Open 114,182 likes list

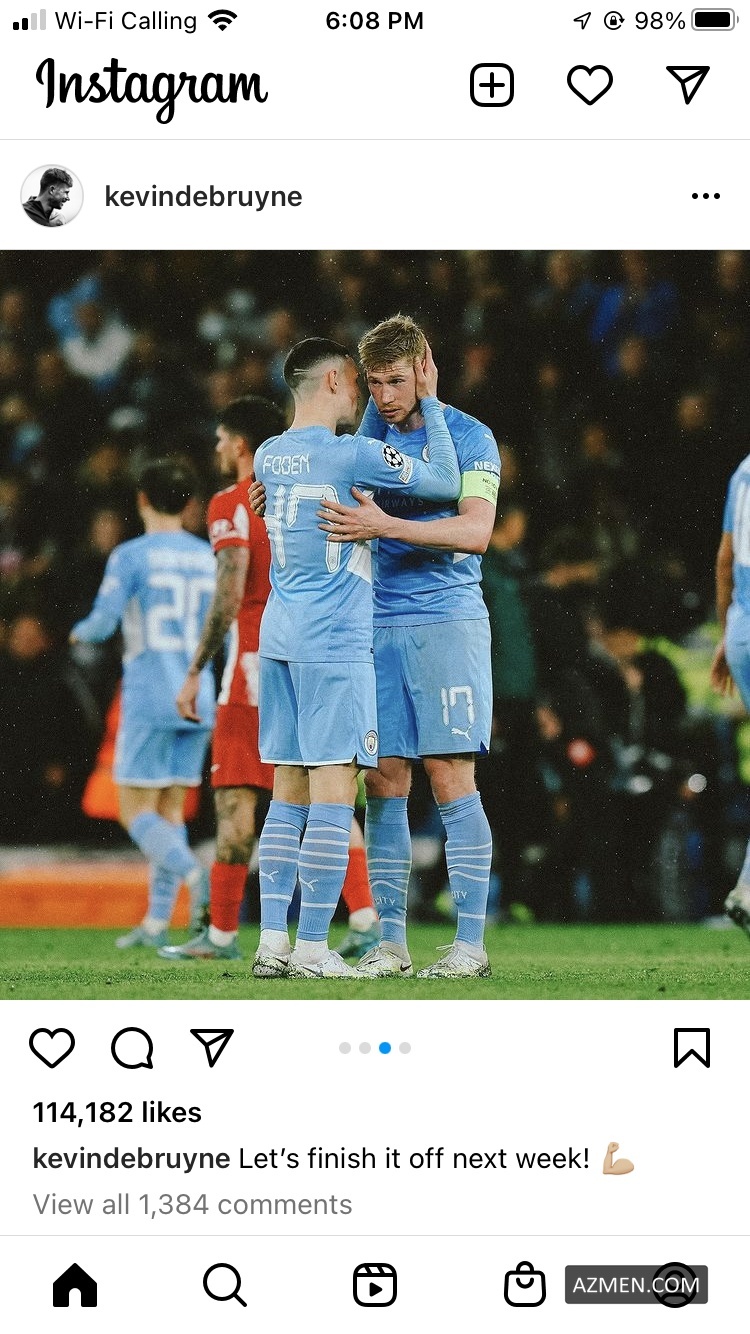point(117,1112)
